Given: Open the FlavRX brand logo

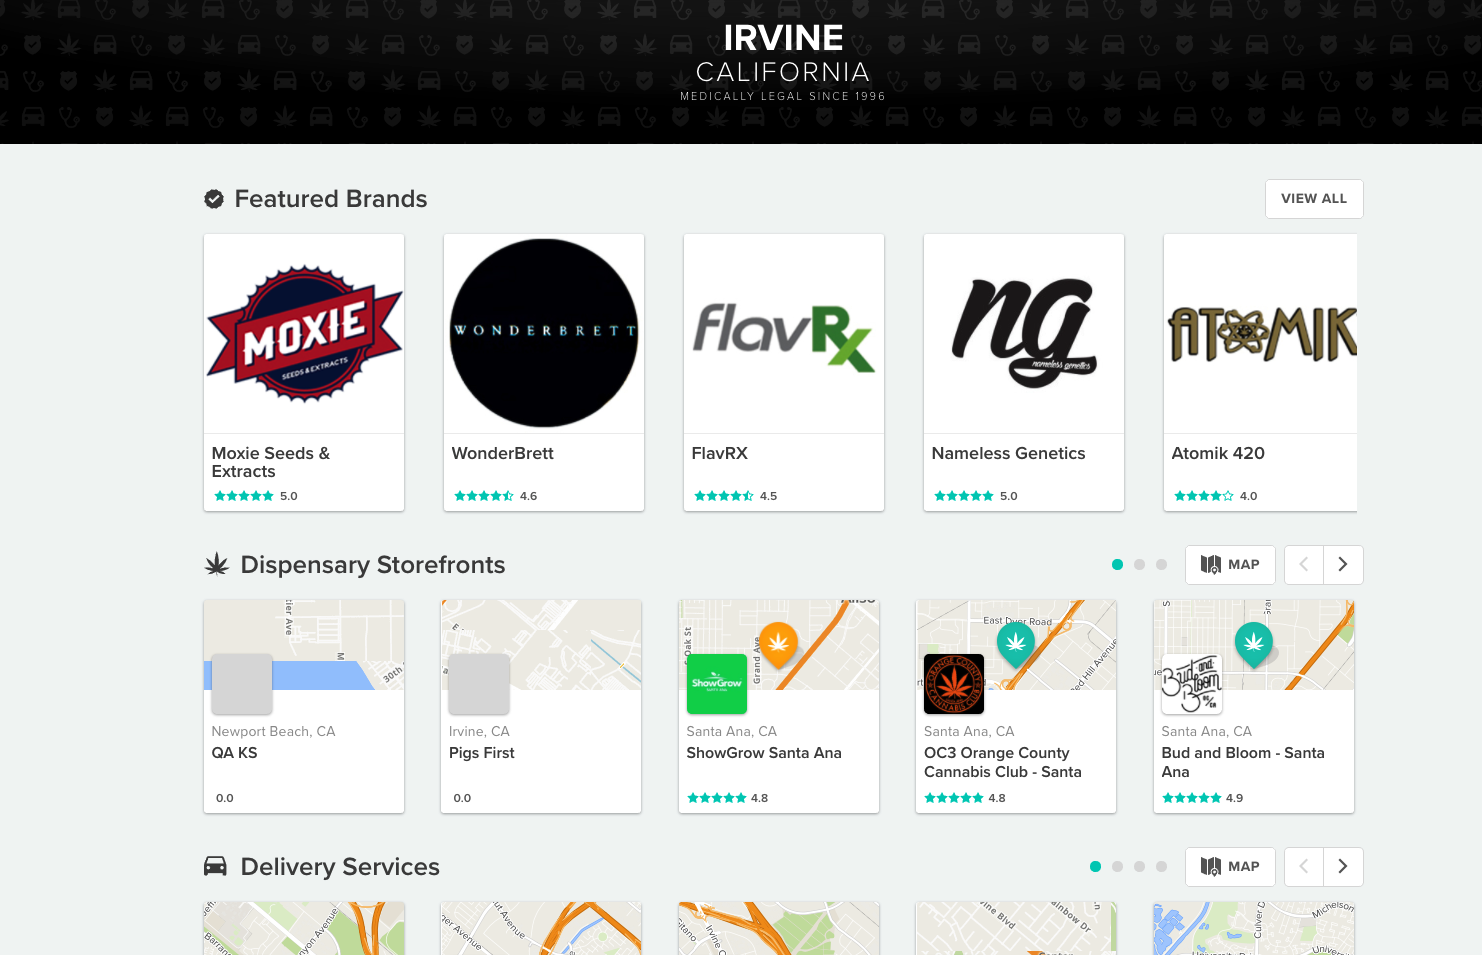Looking at the screenshot, I should click(784, 337).
